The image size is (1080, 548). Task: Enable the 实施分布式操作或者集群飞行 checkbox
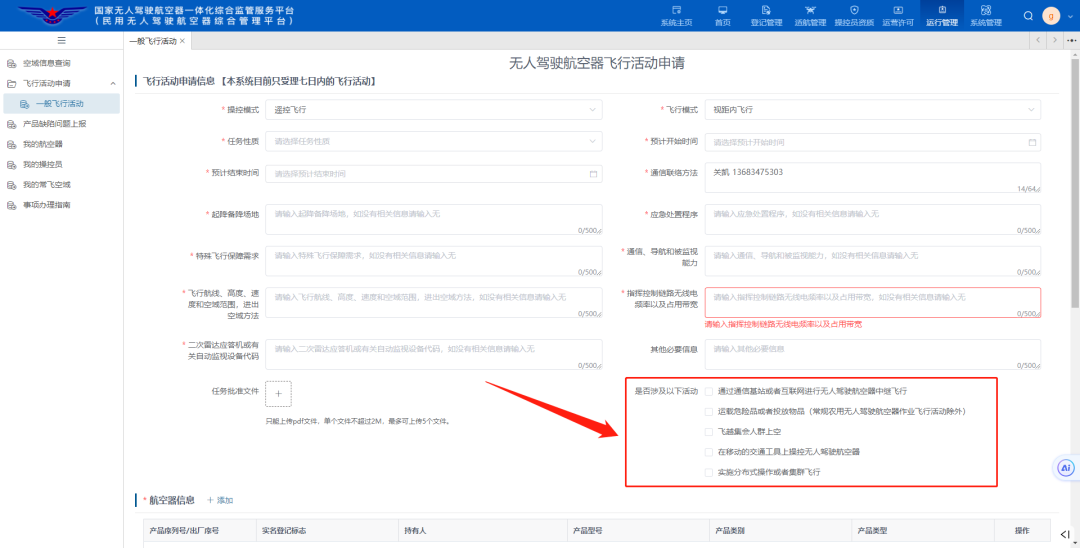pos(709,471)
